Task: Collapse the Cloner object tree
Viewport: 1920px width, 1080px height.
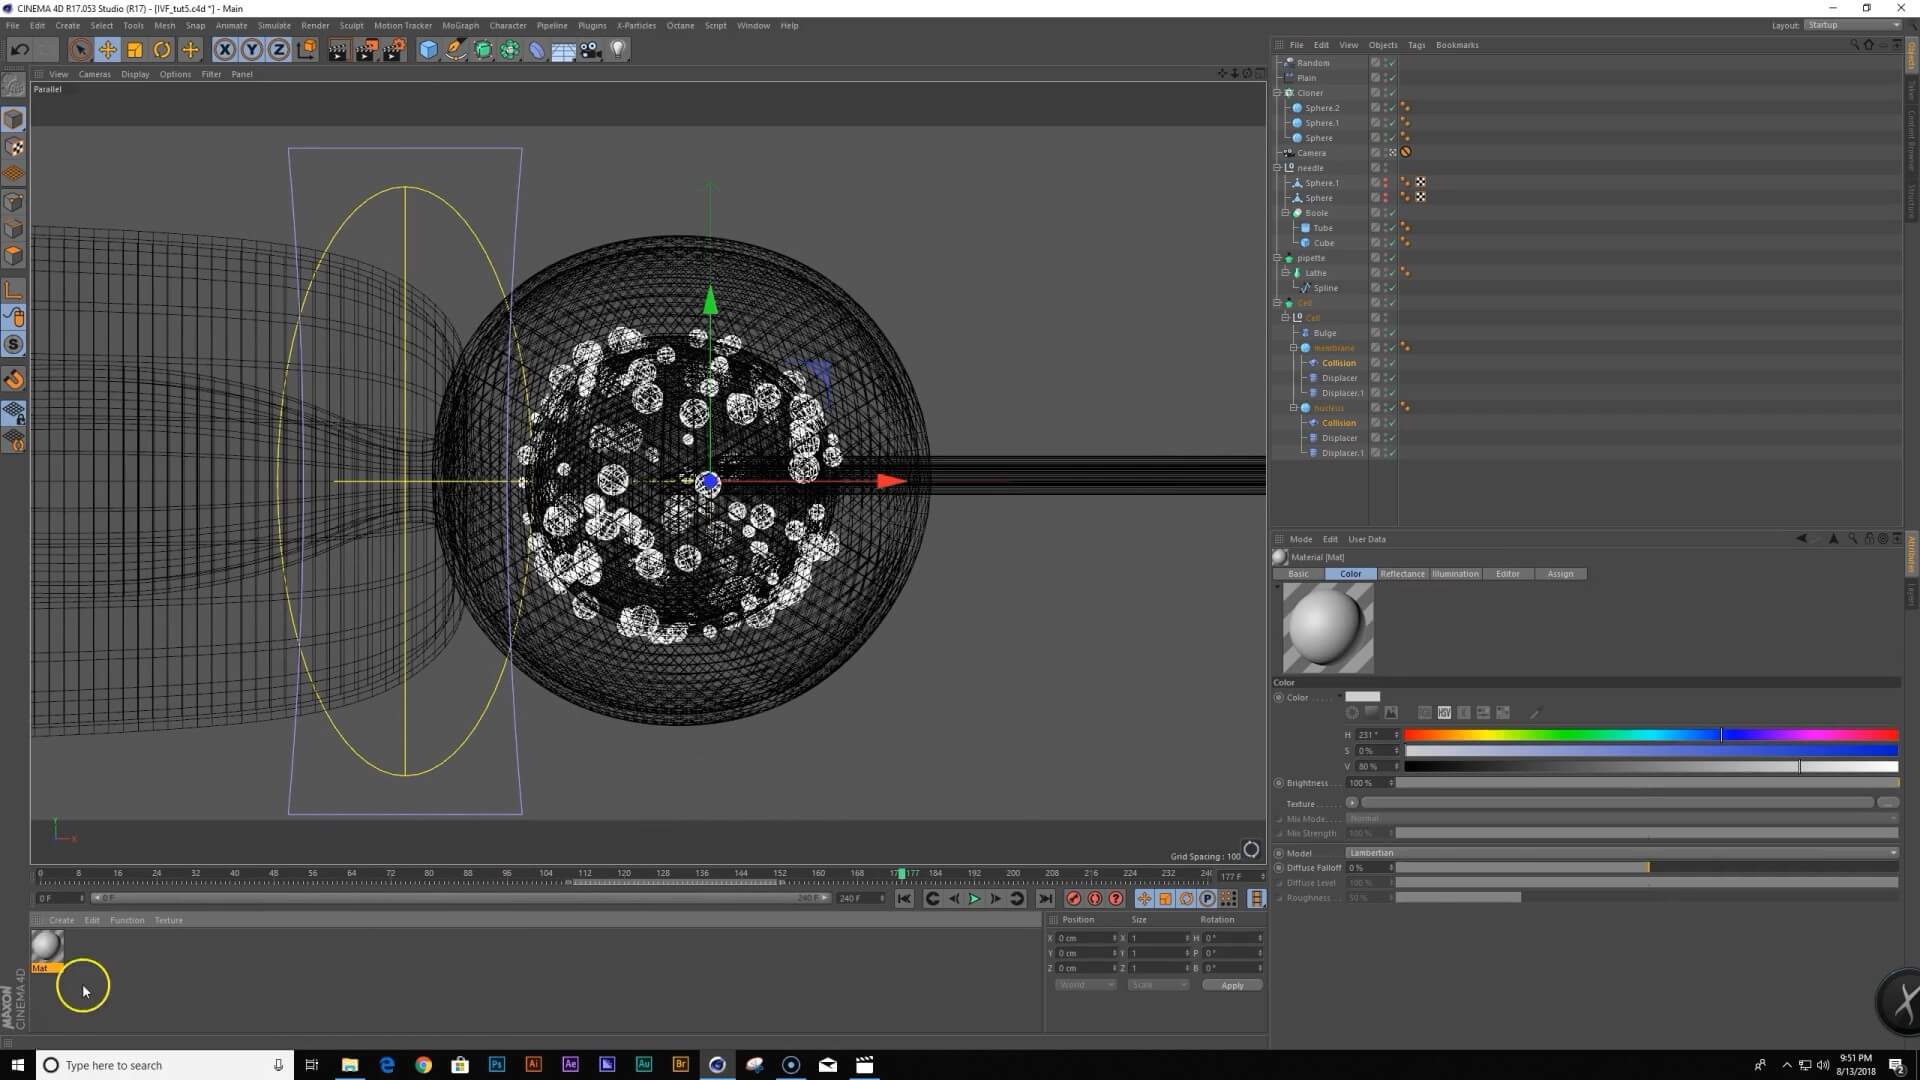Action: (x=1277, y=93)
